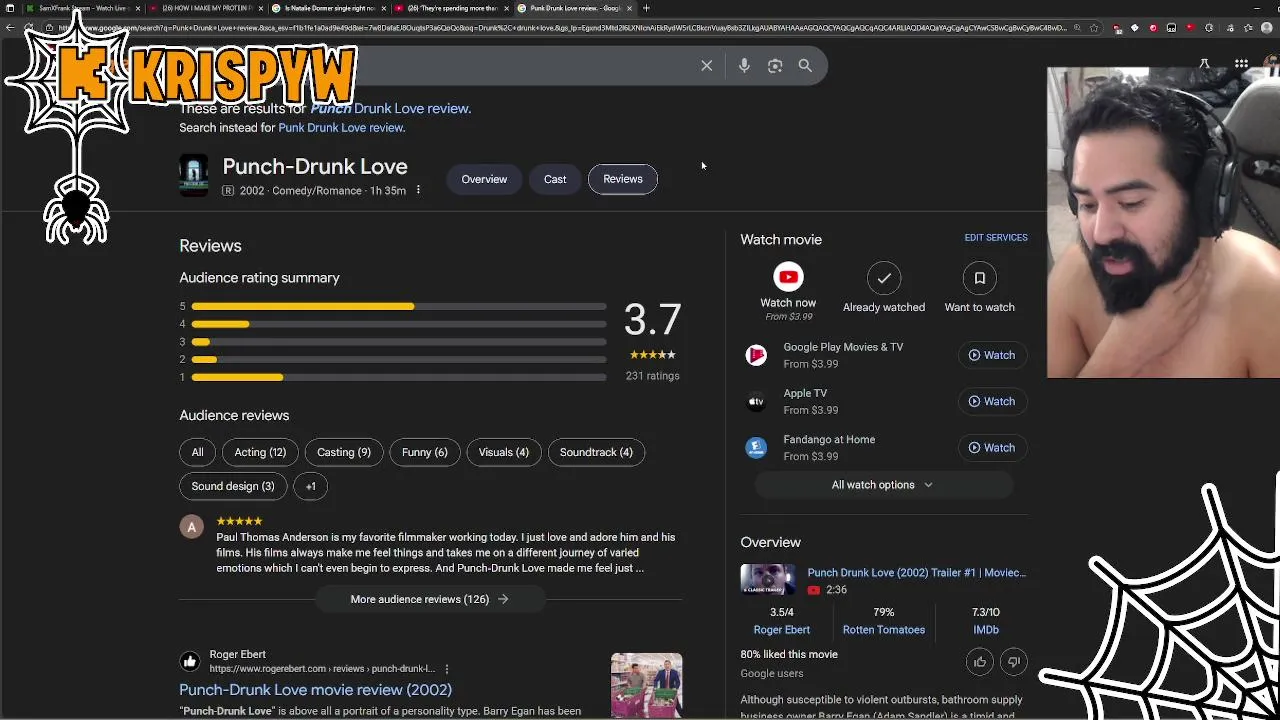Start voice search with the microphone icon

(x=744, y=65)
